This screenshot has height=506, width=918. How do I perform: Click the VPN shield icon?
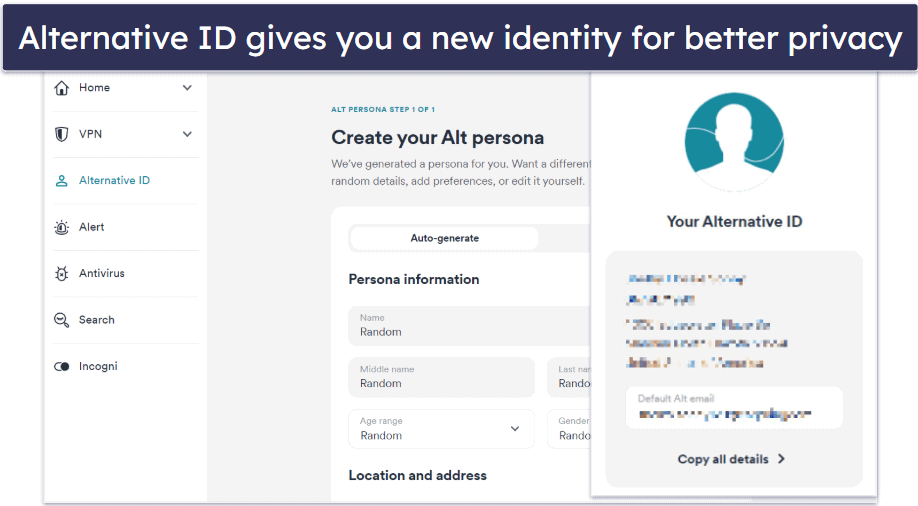(x=61, y=134)
